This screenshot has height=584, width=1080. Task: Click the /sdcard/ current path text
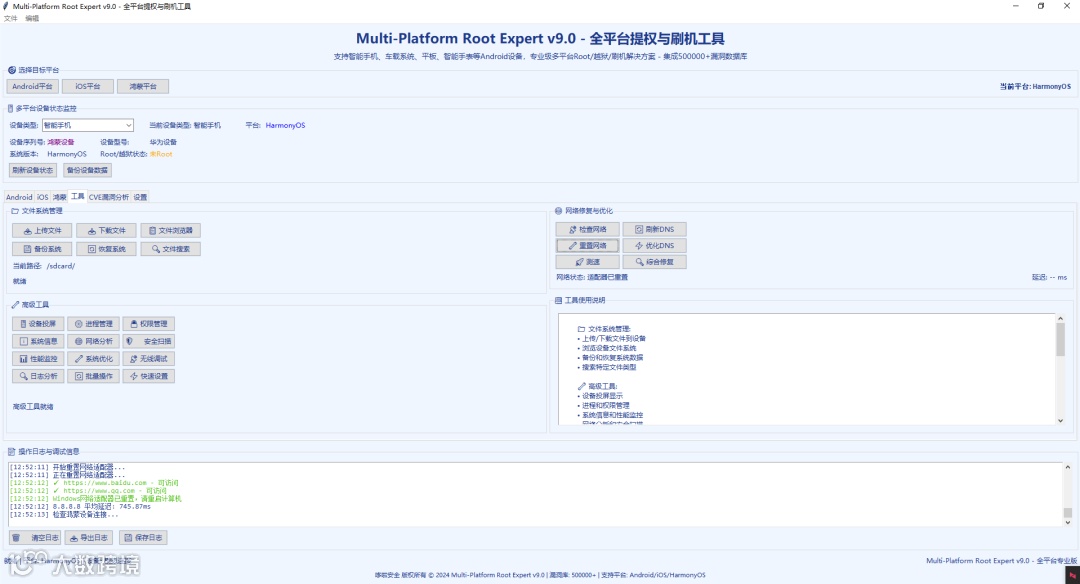coord(61,266)
